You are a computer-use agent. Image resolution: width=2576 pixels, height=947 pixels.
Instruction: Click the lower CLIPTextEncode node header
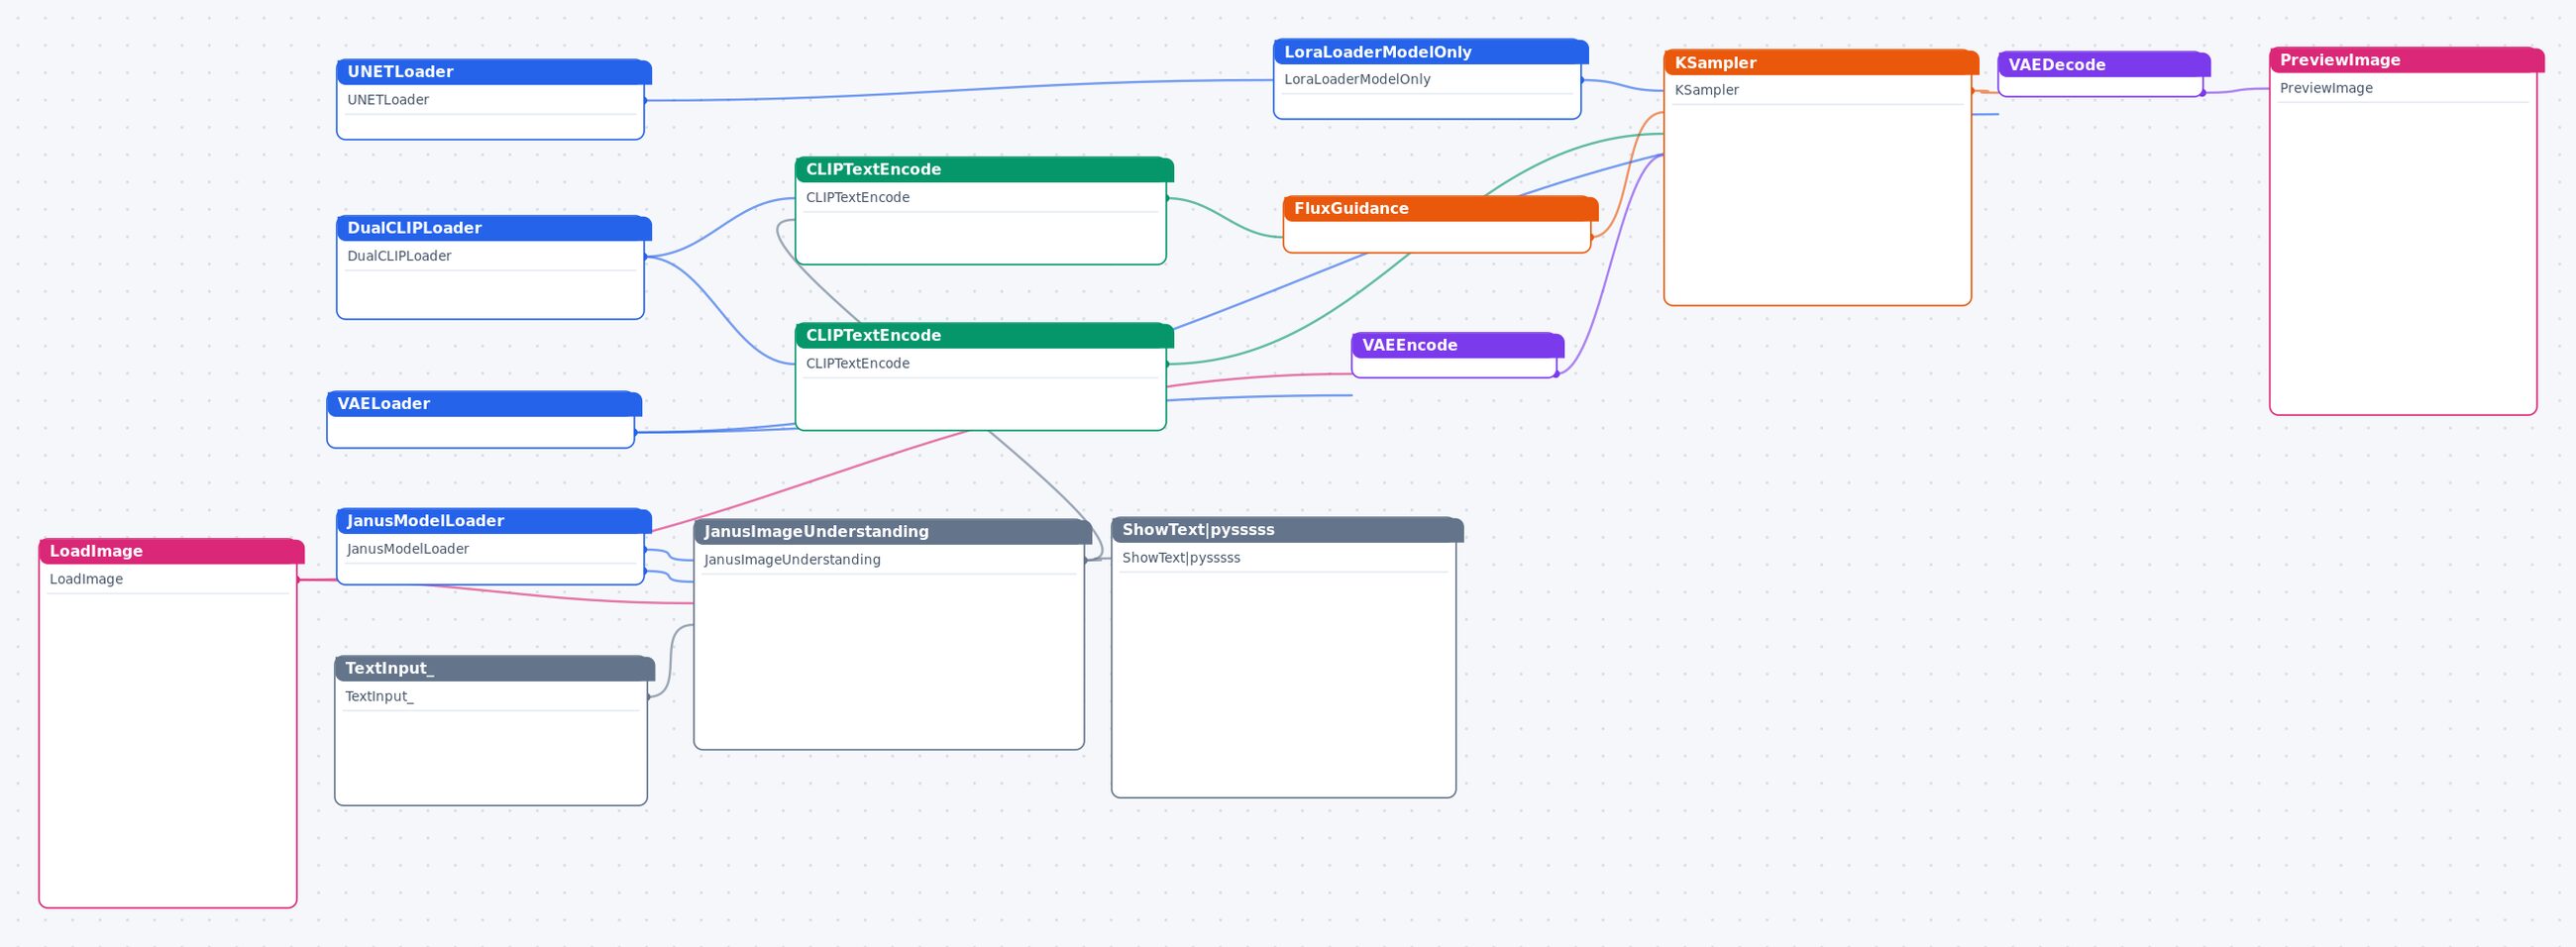[984, 336]
